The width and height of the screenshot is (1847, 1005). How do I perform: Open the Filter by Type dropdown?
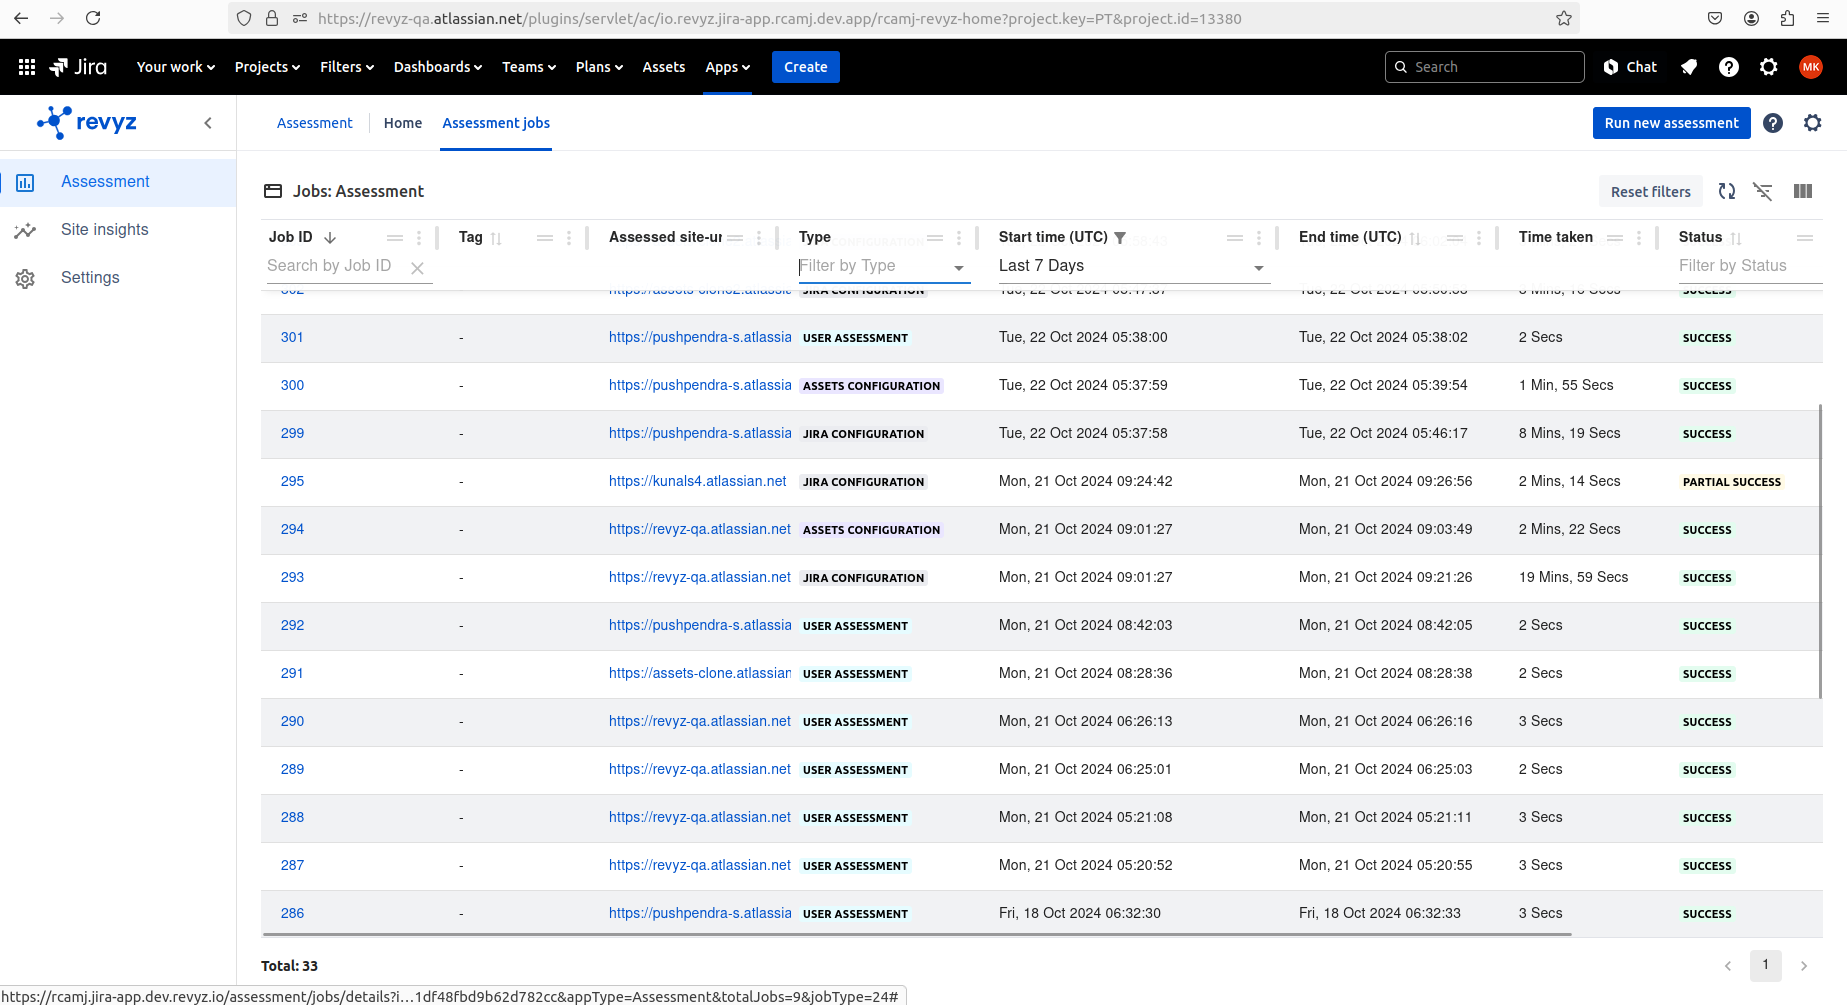click(x=884, y=266)
